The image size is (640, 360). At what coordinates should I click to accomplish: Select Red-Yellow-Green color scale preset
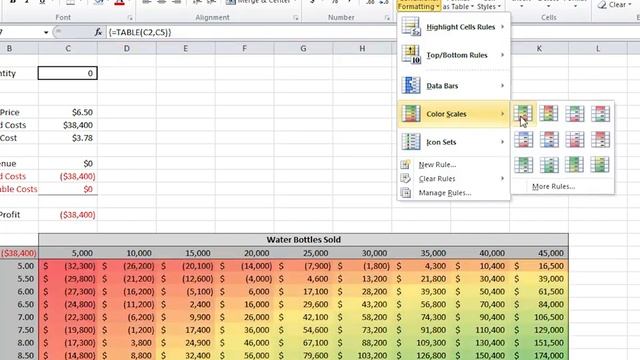click(x=549, y=113)
